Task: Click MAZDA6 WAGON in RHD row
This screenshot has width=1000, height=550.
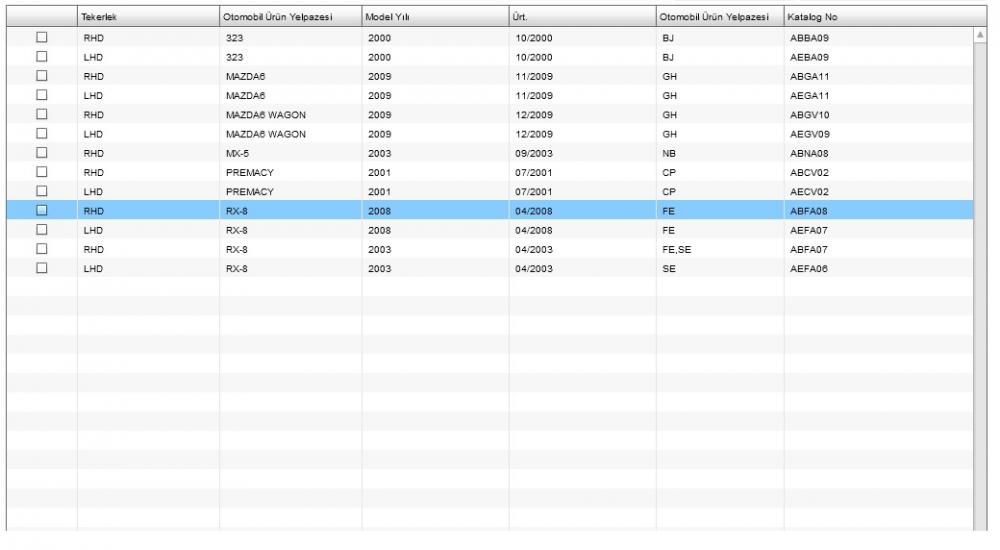Action: (x=266, y=115)
